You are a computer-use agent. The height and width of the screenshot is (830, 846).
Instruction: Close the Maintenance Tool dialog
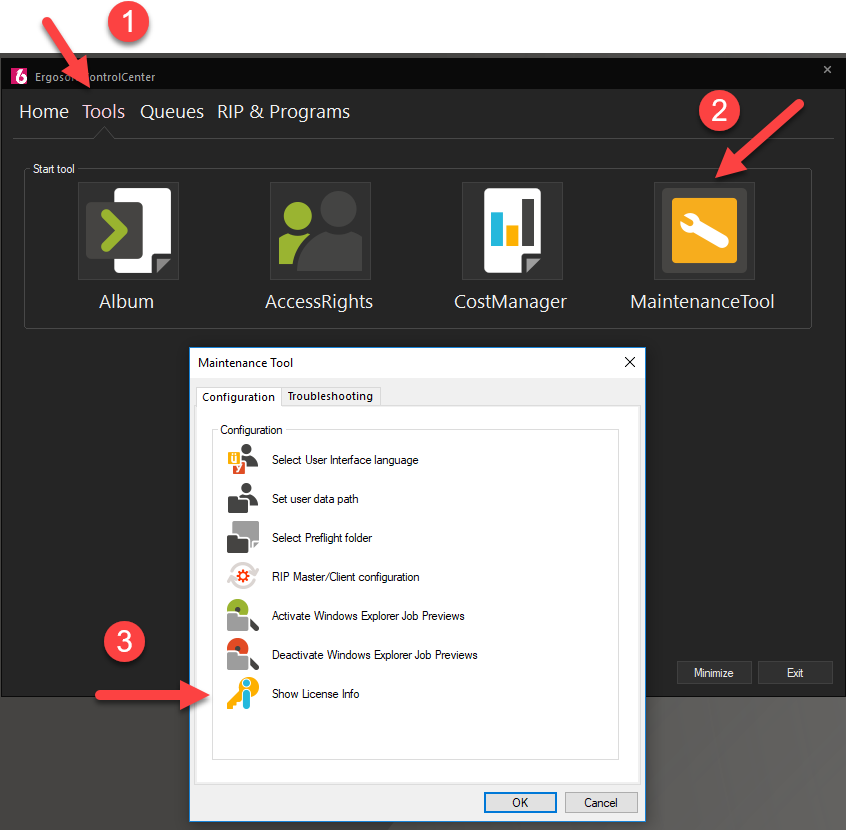pos(630,362)
